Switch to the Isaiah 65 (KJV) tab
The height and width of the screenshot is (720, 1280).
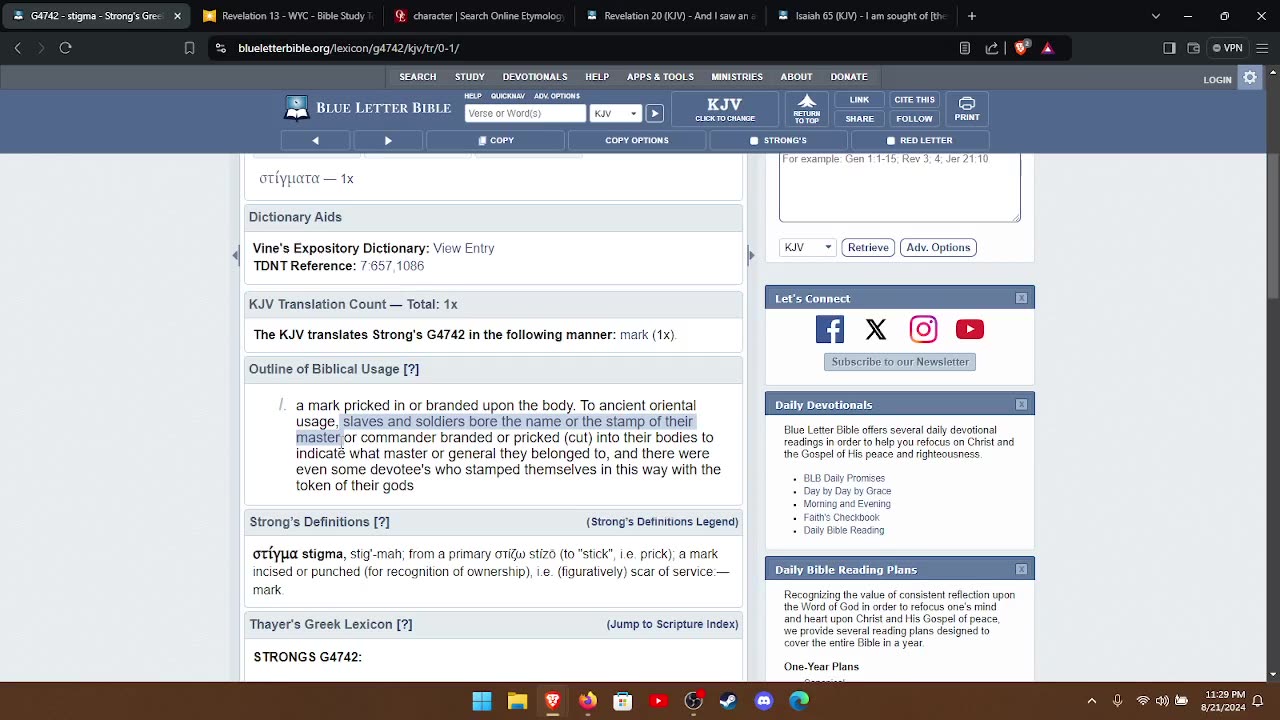(x=862, y=16)
